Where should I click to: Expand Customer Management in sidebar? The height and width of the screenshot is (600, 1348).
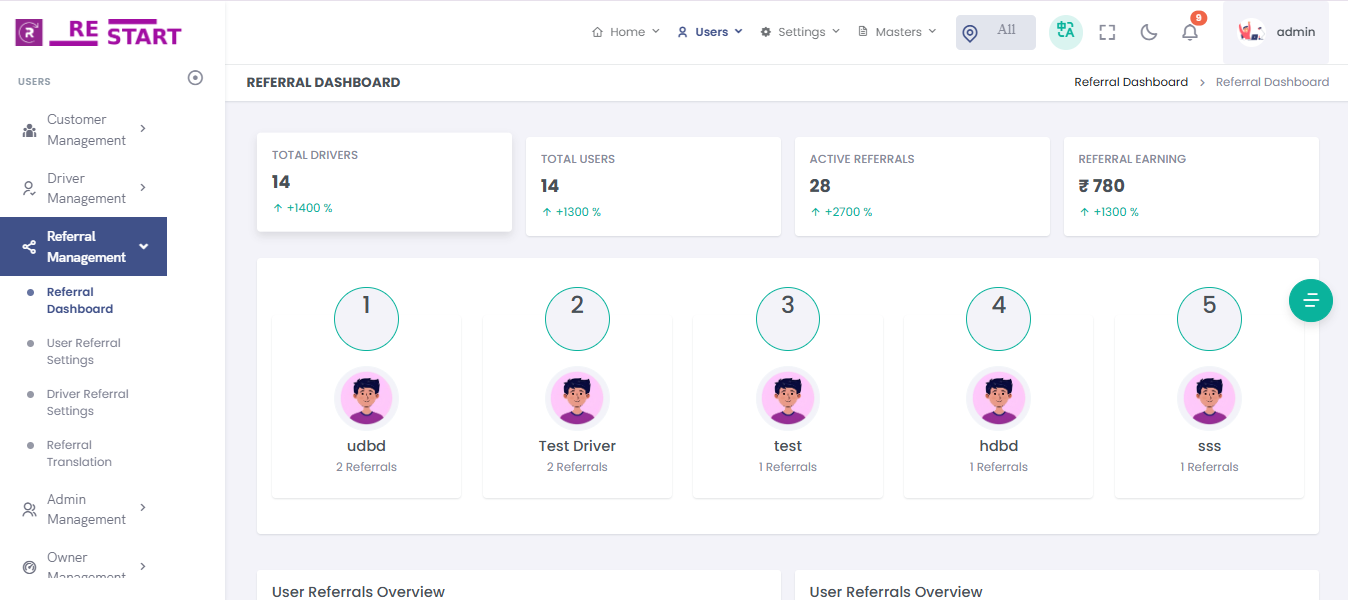pos(85,130)
